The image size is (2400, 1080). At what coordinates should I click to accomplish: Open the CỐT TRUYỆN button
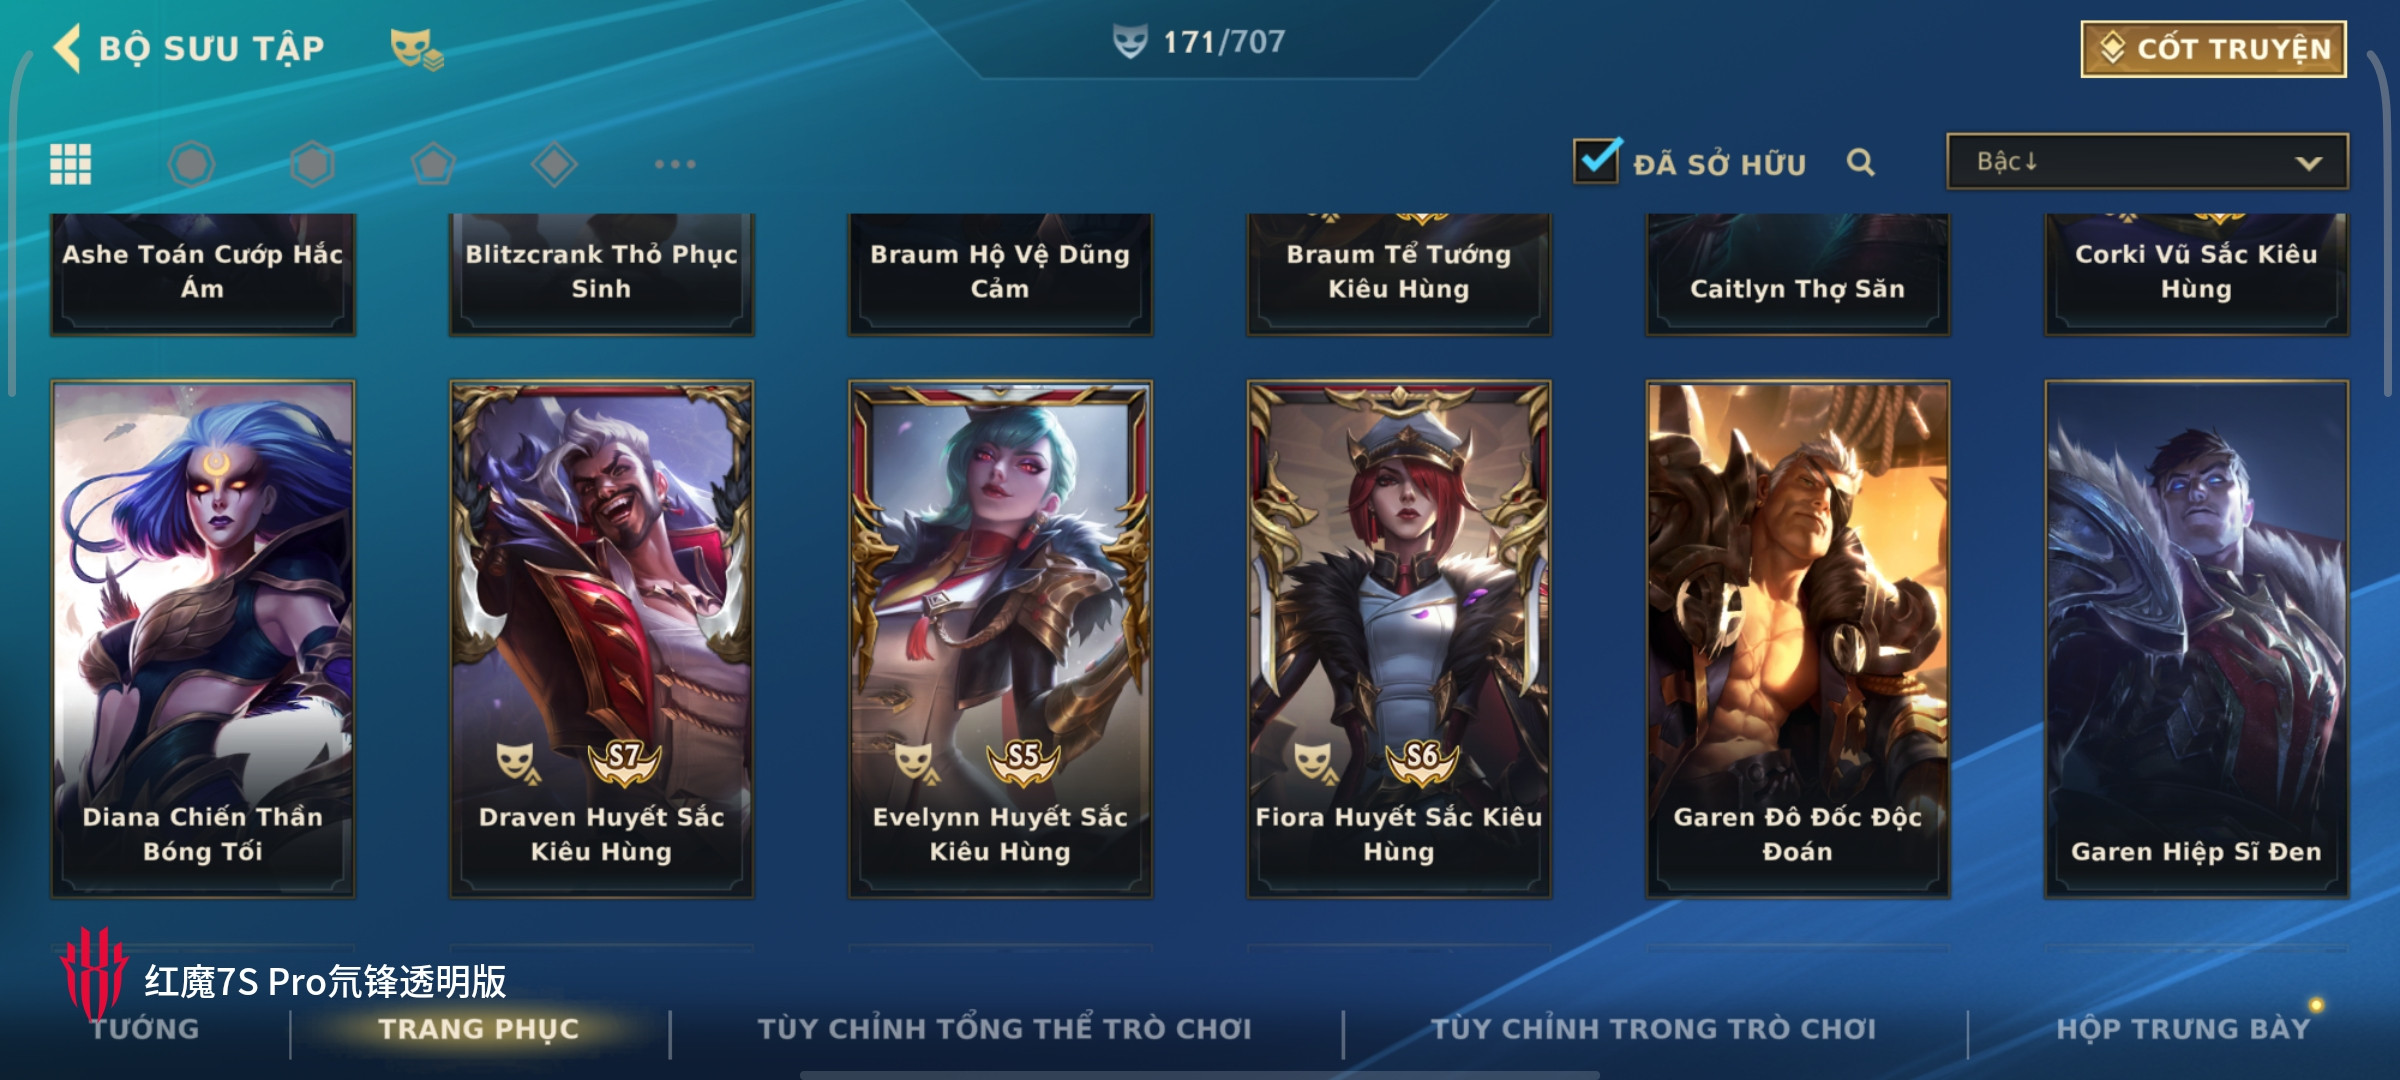point(2214,48)
